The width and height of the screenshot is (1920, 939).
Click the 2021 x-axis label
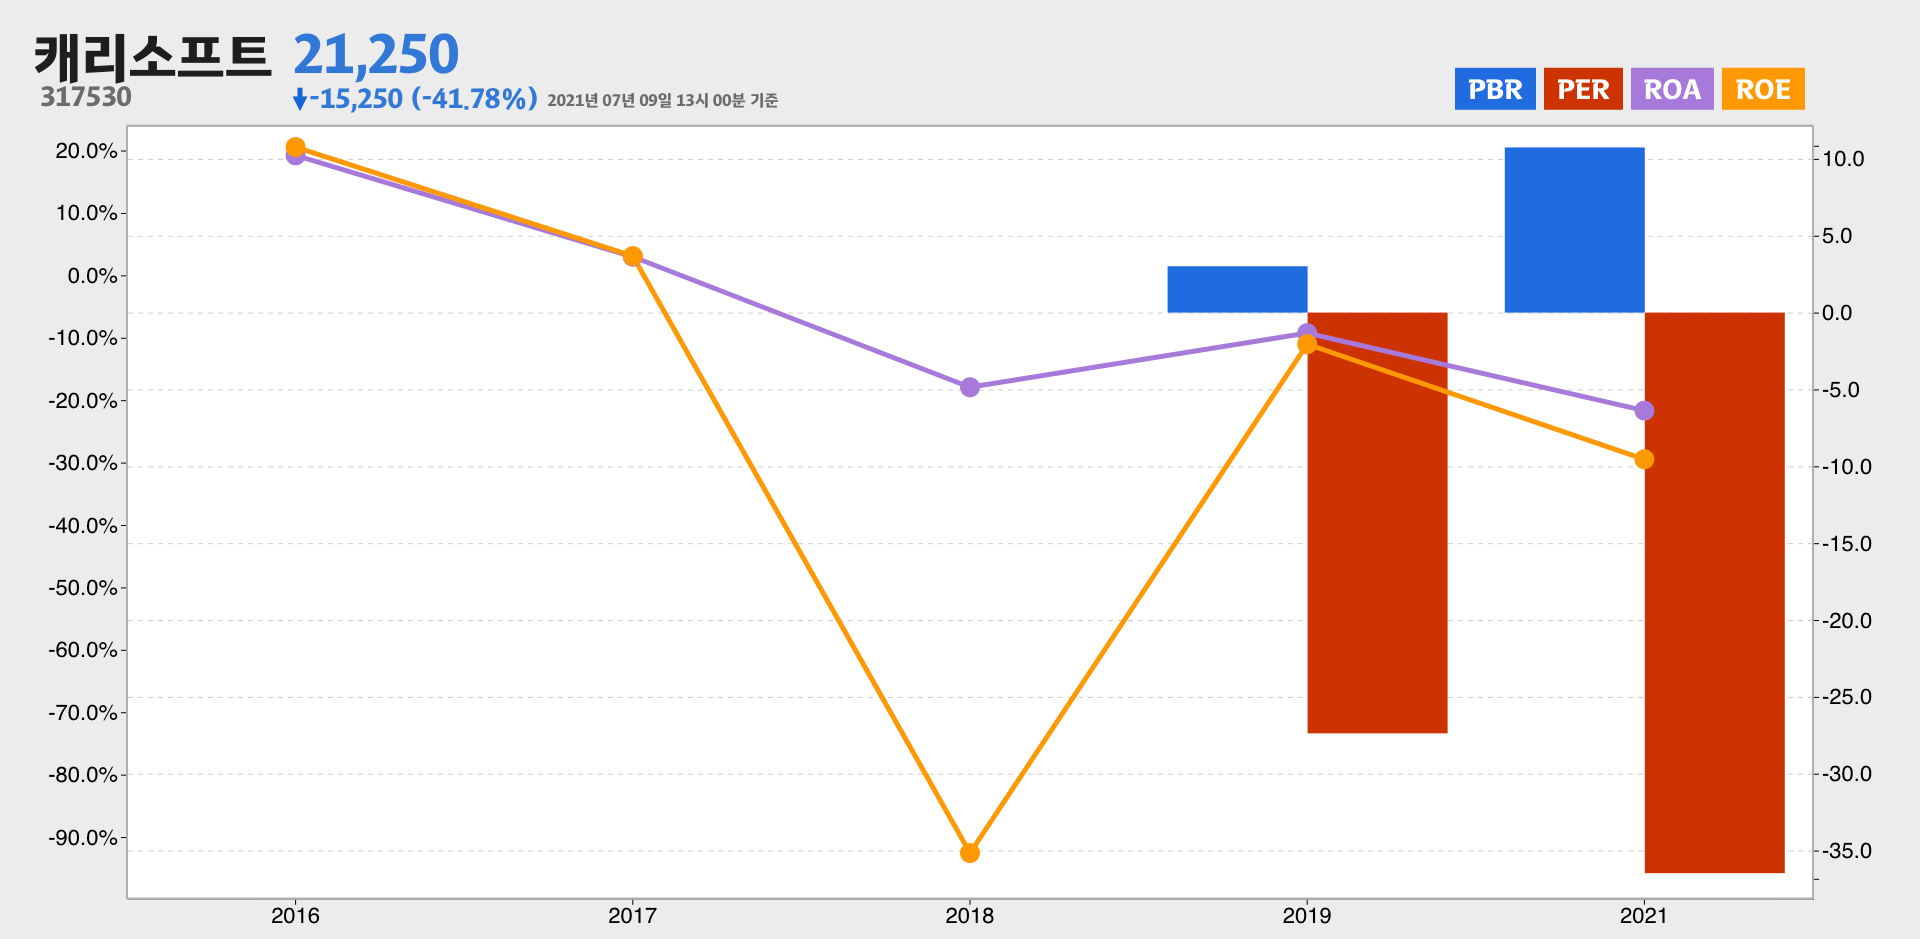1644,915
